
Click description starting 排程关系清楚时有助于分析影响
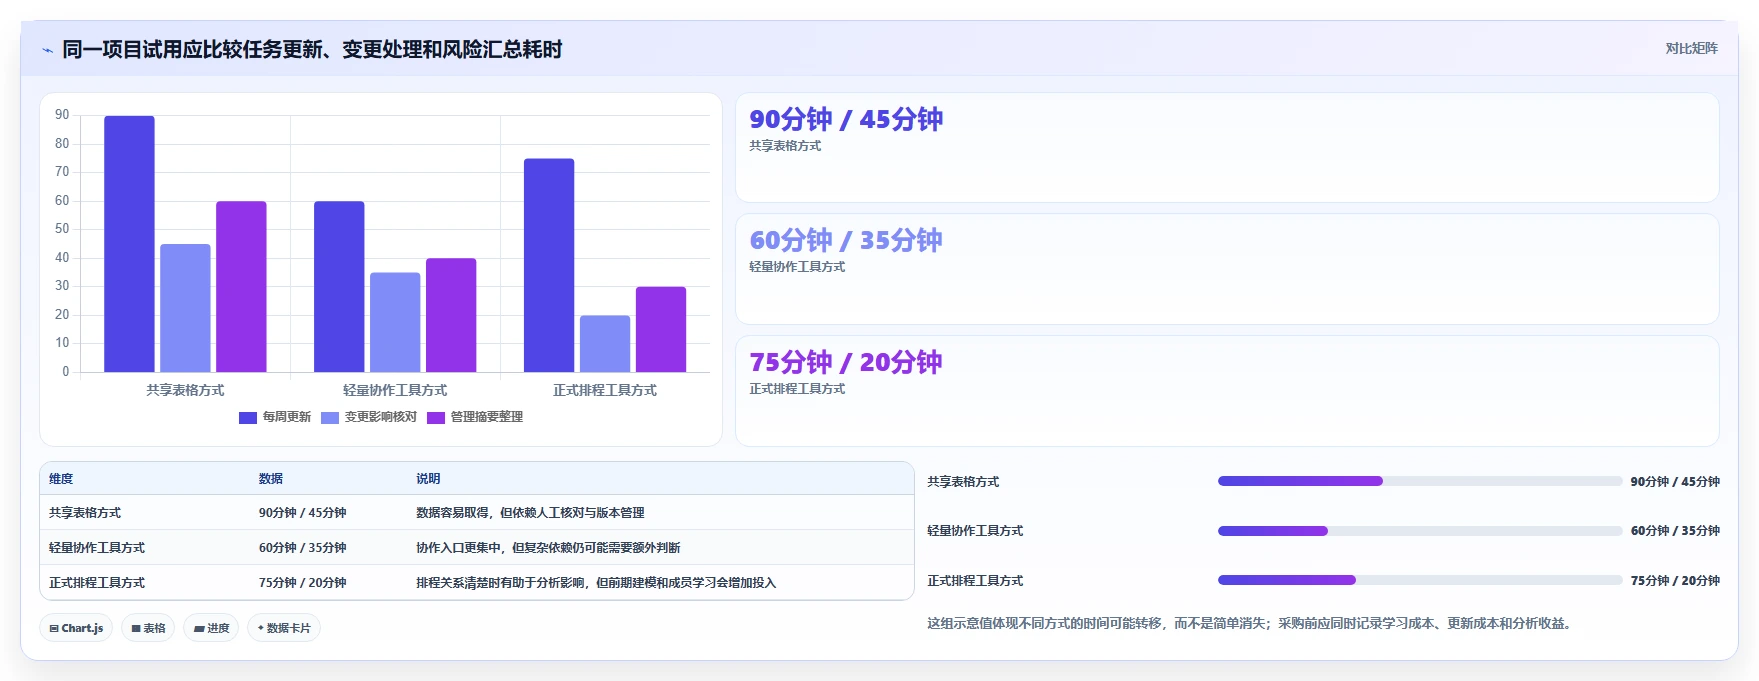pos(596,583)
